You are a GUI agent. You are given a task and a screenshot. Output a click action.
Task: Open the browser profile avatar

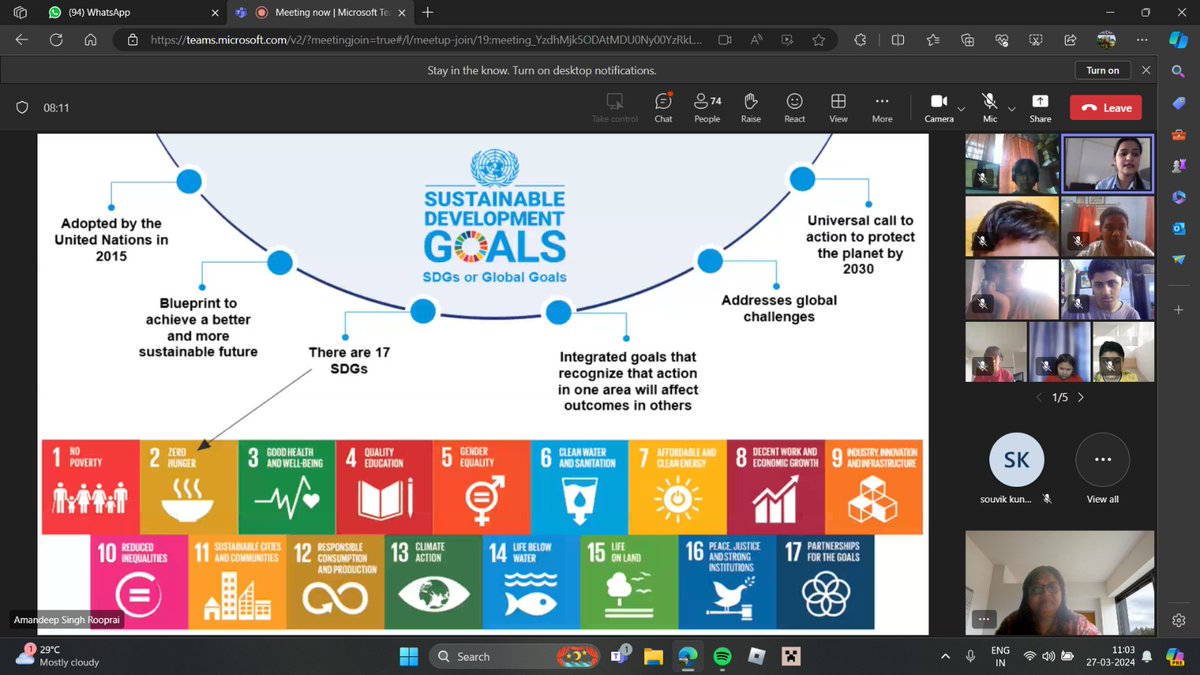point(1106,40)
